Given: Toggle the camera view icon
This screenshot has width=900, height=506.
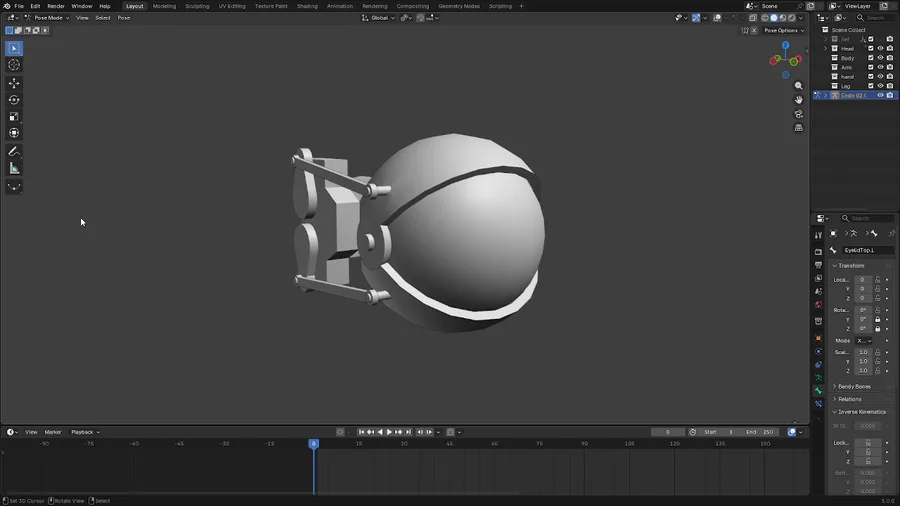Looking at the screenshot, I should (798, 114).
